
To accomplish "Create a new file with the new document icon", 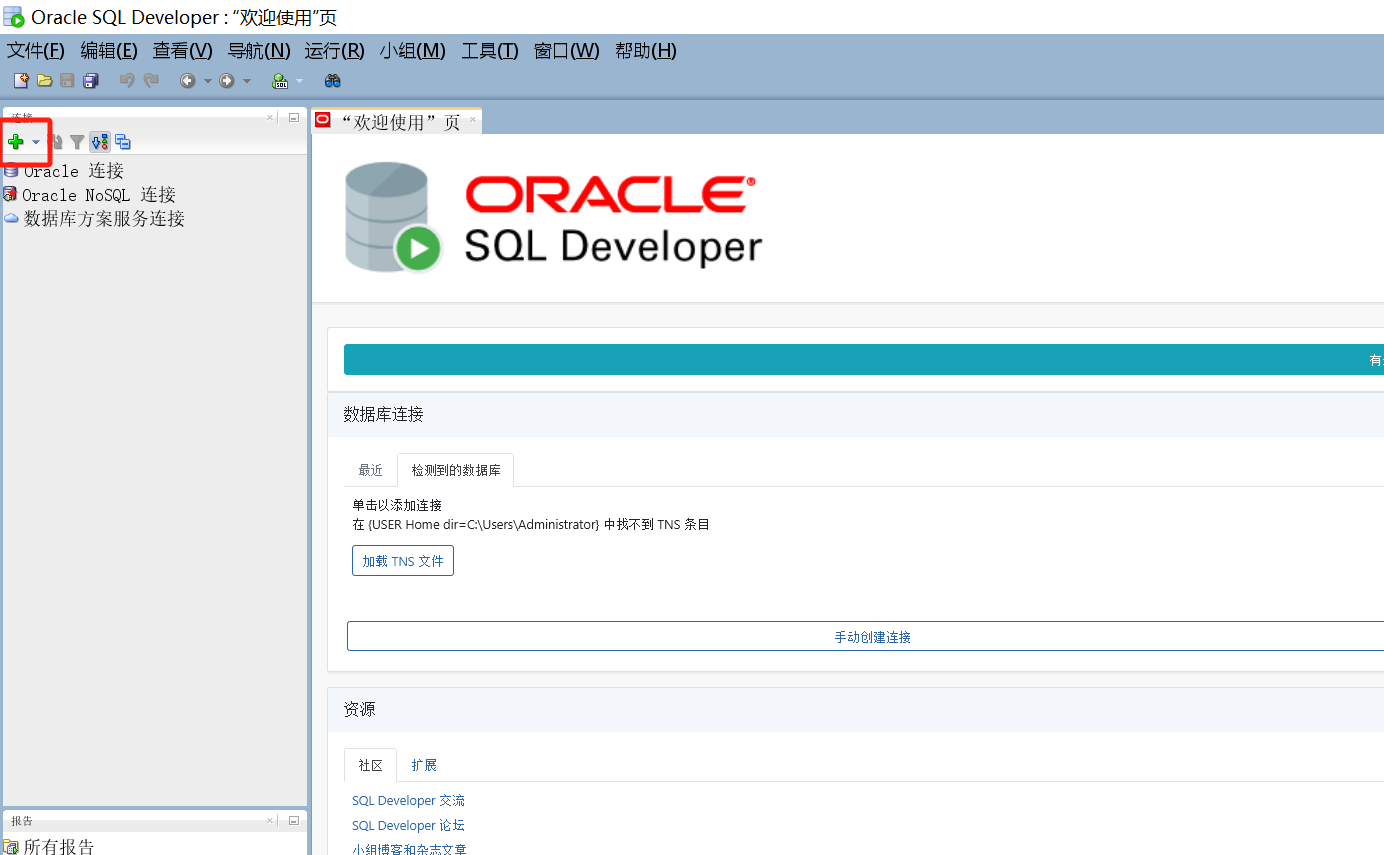I will (21, 81).
